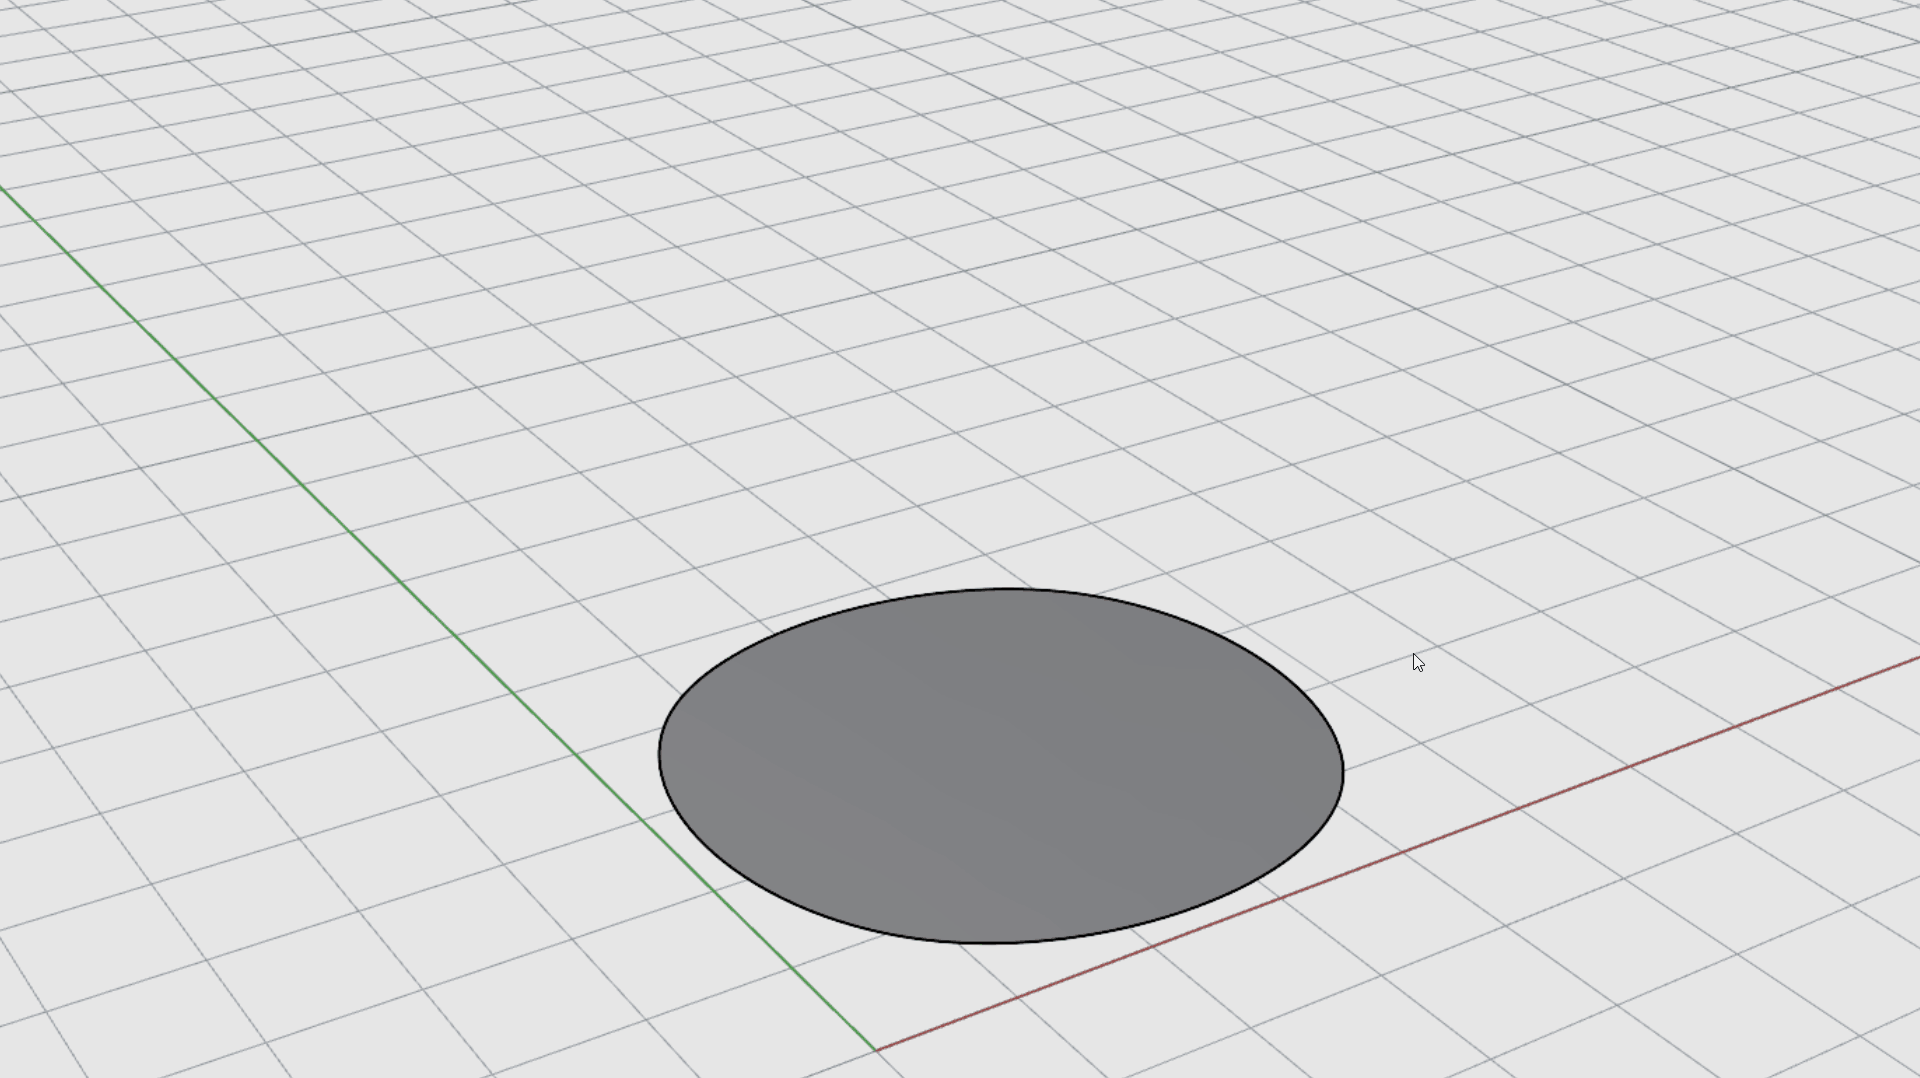Click the lower-right area of disc surface

click(1180, 850)
